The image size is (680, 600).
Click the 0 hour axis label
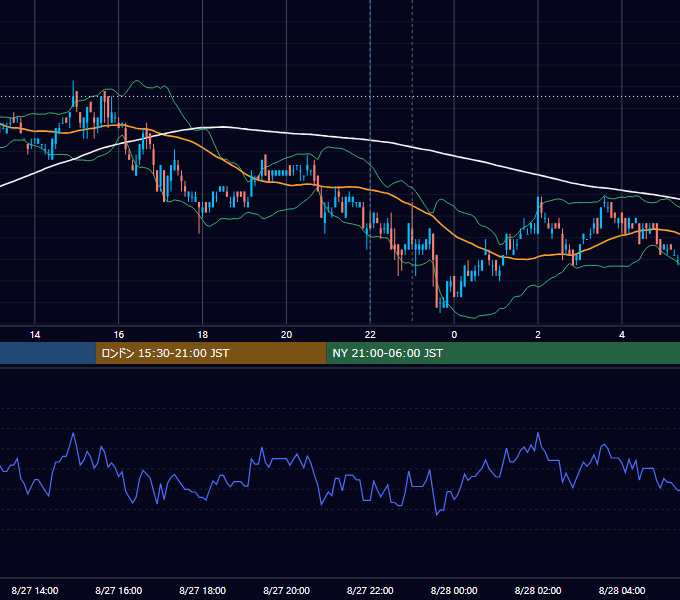(x=454, y=335)
